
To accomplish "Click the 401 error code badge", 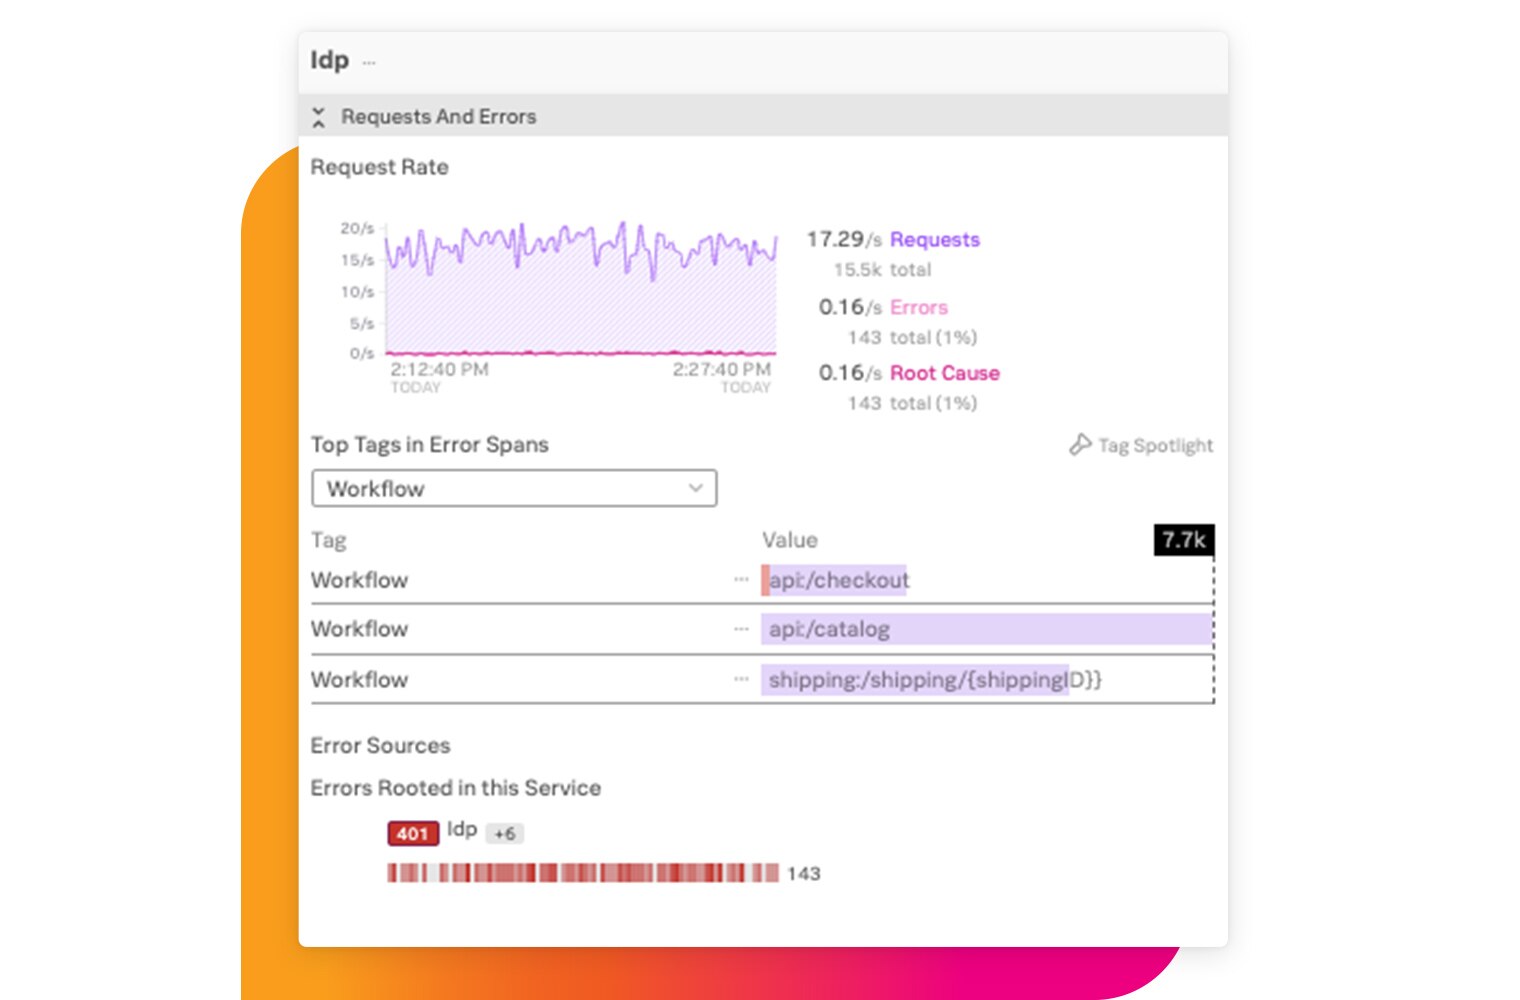I will [x=412, y=833].
